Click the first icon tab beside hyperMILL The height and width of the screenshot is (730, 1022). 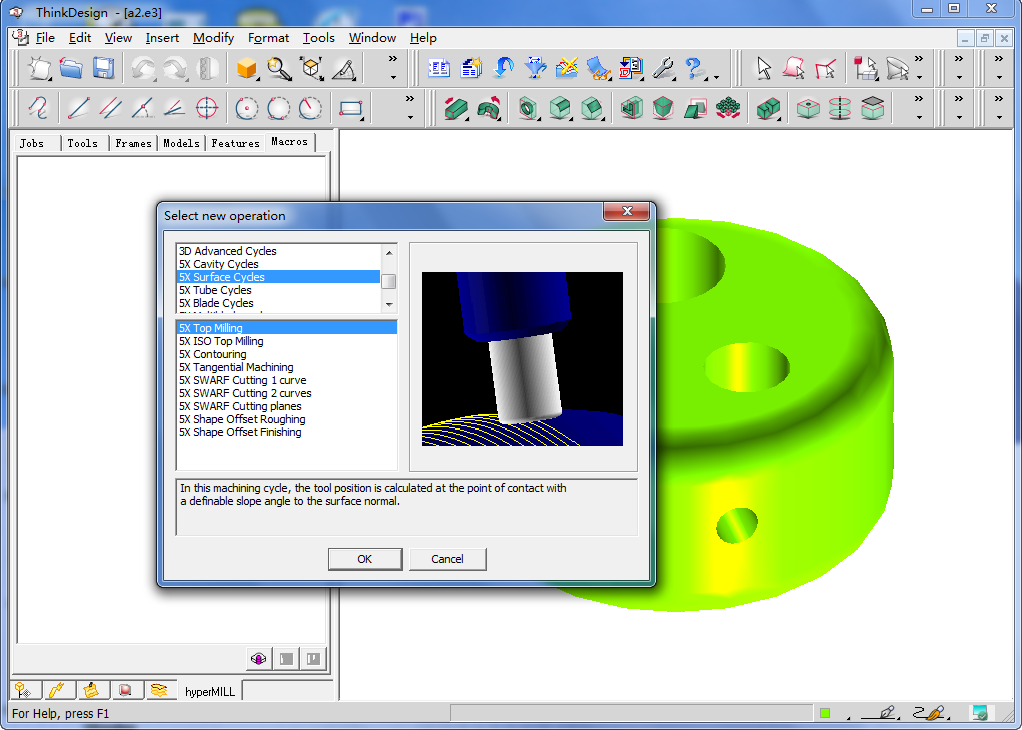tap(24, 690)
